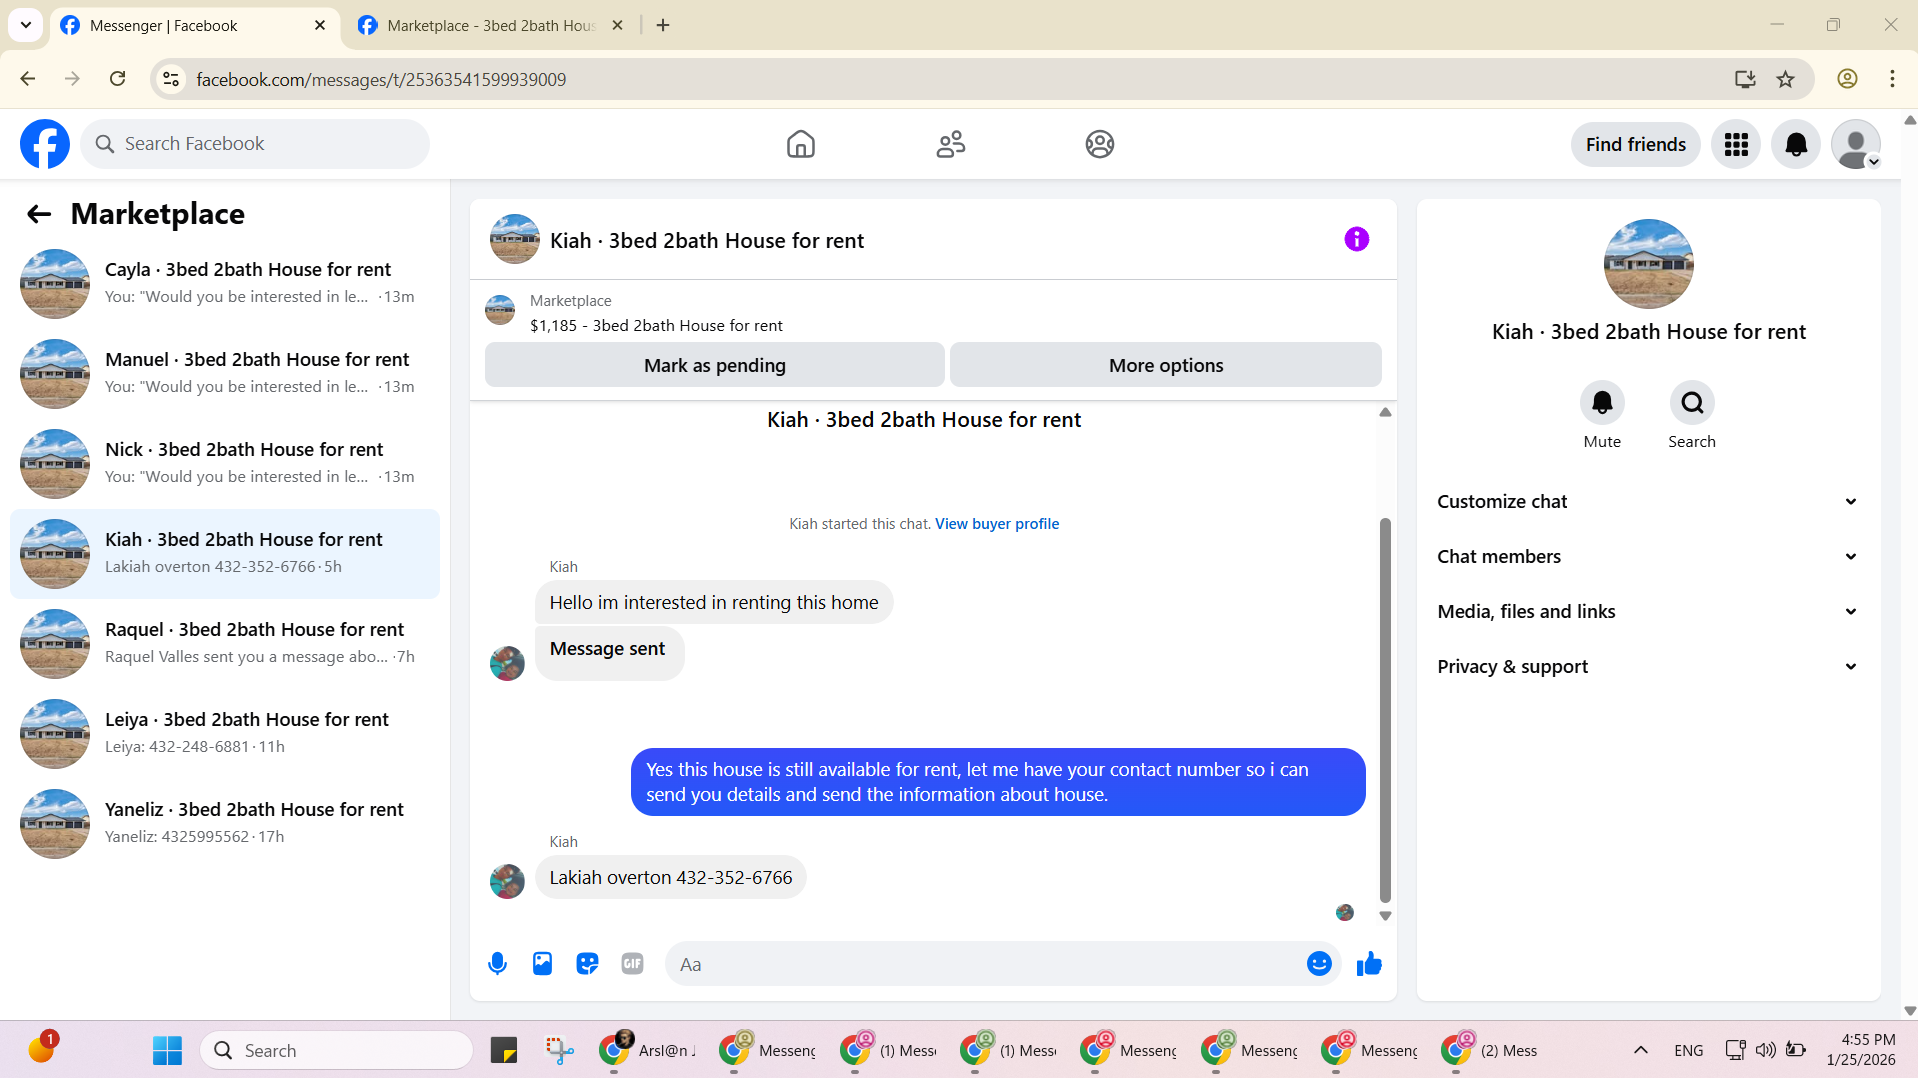This screenshot has width=1918, height=1078.
Task: Go back from Marketplace with arrow
Action: pyautogui.click(x=39, y=214)
